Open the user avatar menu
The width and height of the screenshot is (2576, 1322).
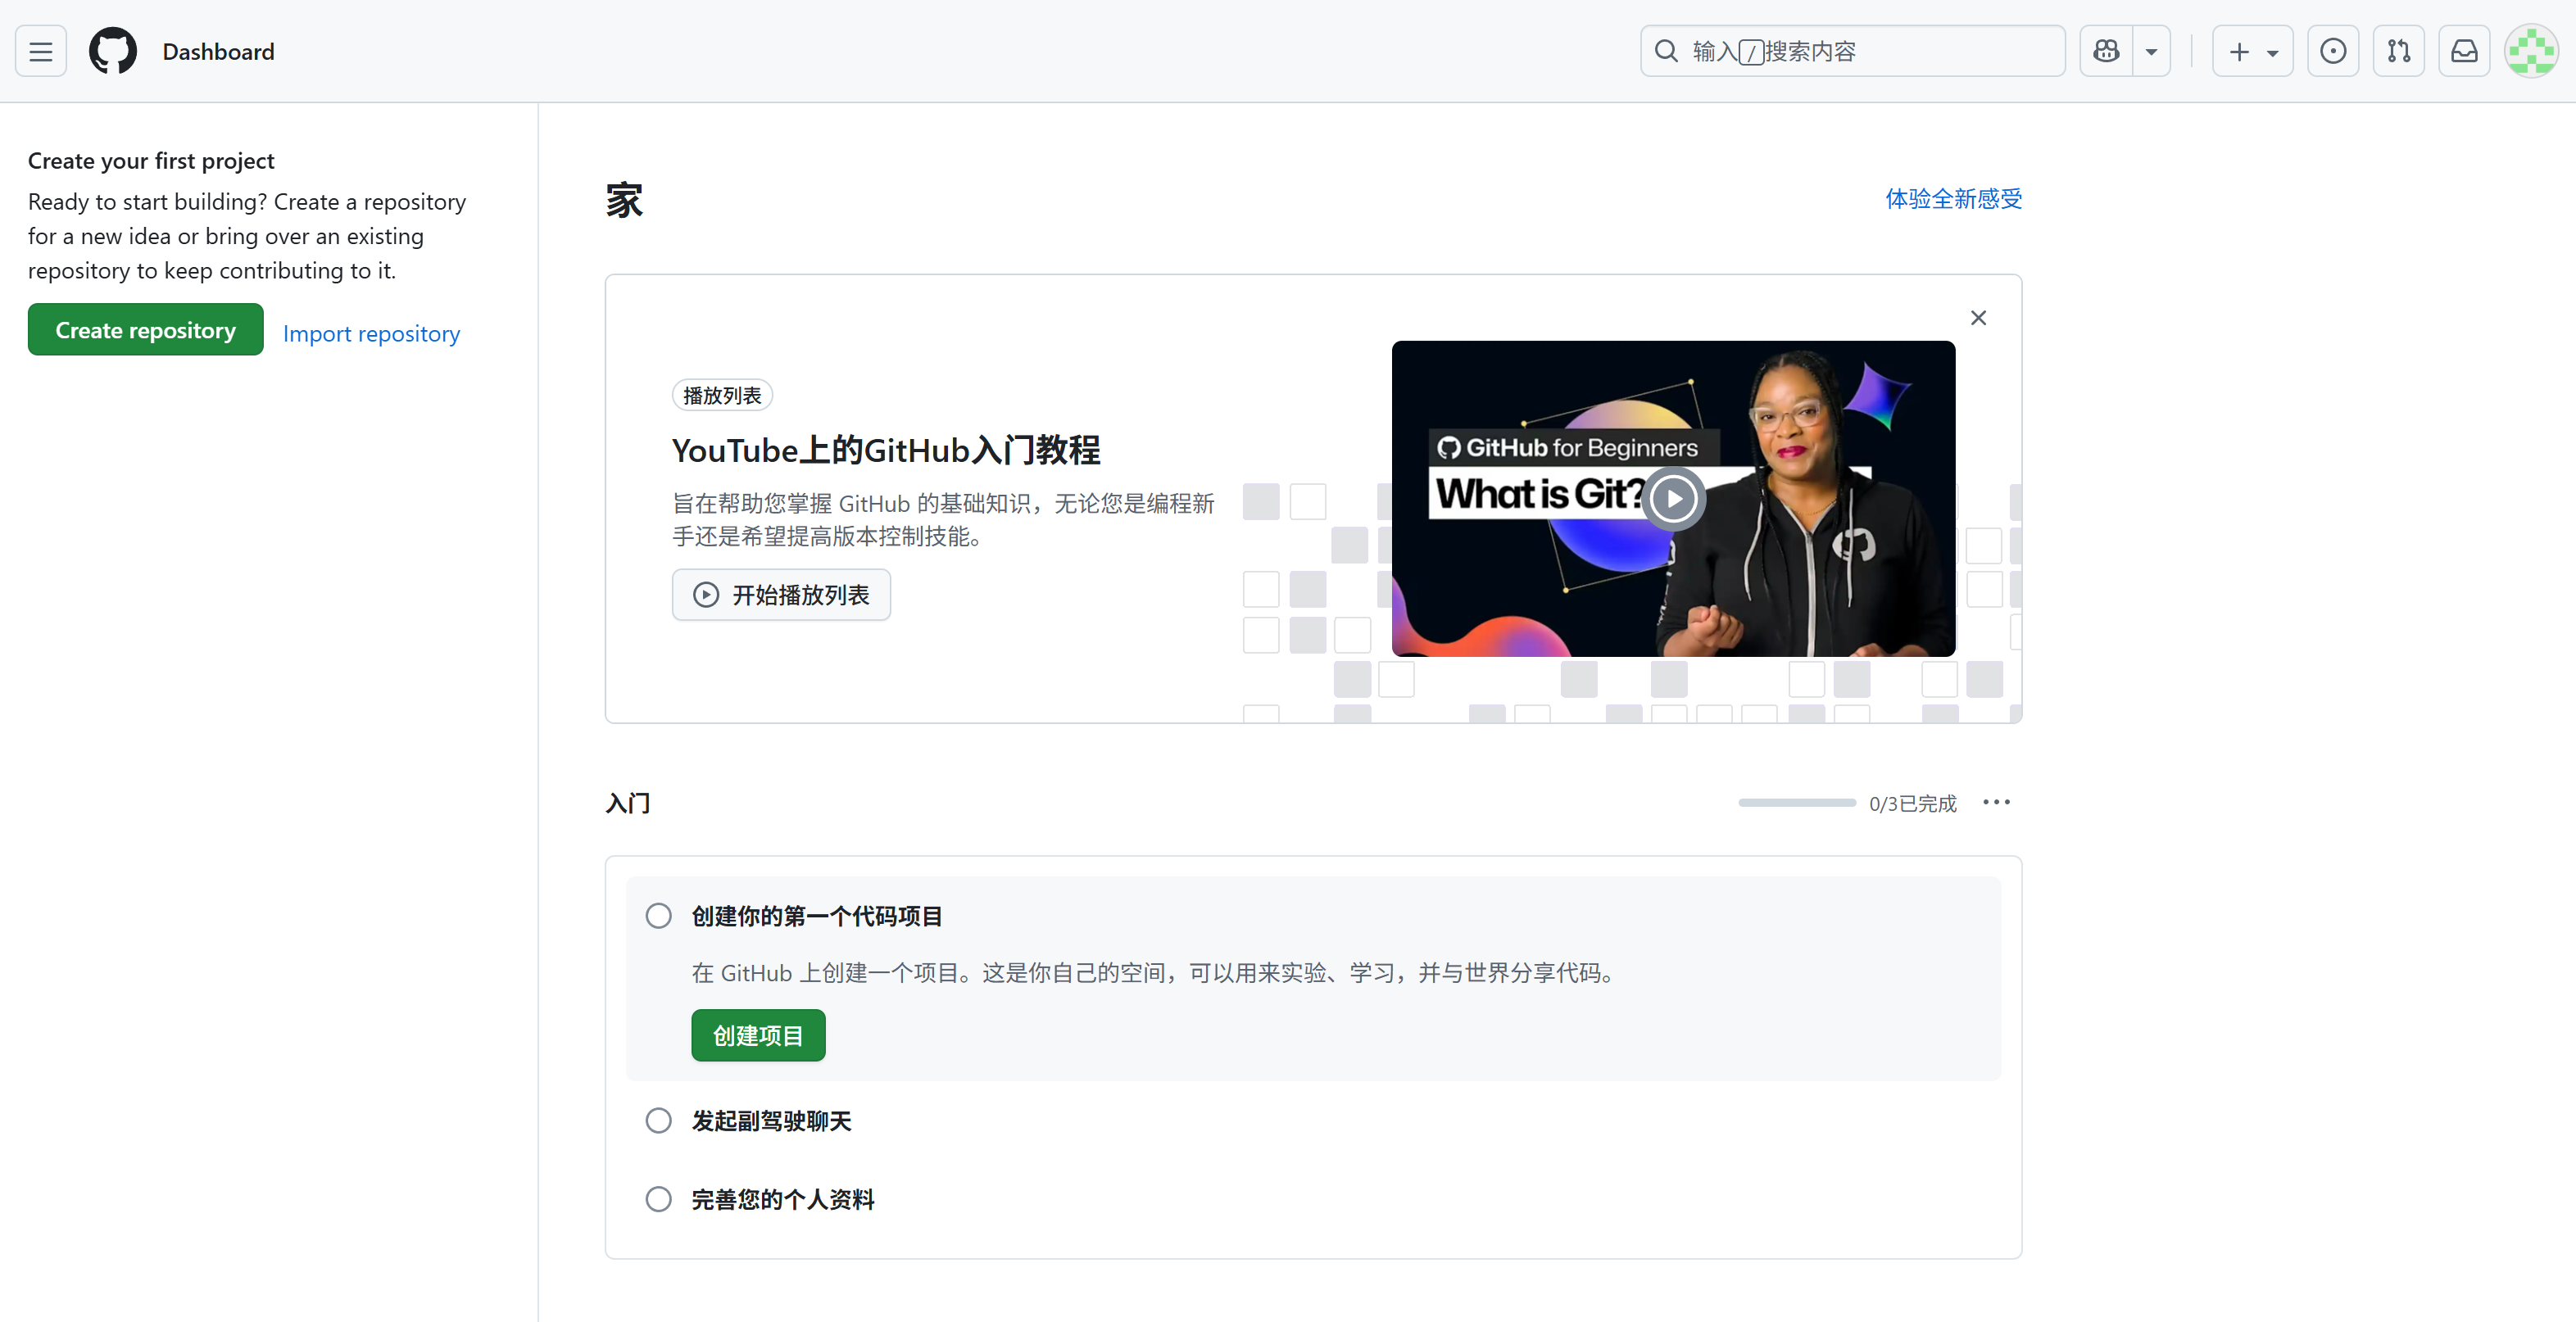click(x=2530, y=51)
